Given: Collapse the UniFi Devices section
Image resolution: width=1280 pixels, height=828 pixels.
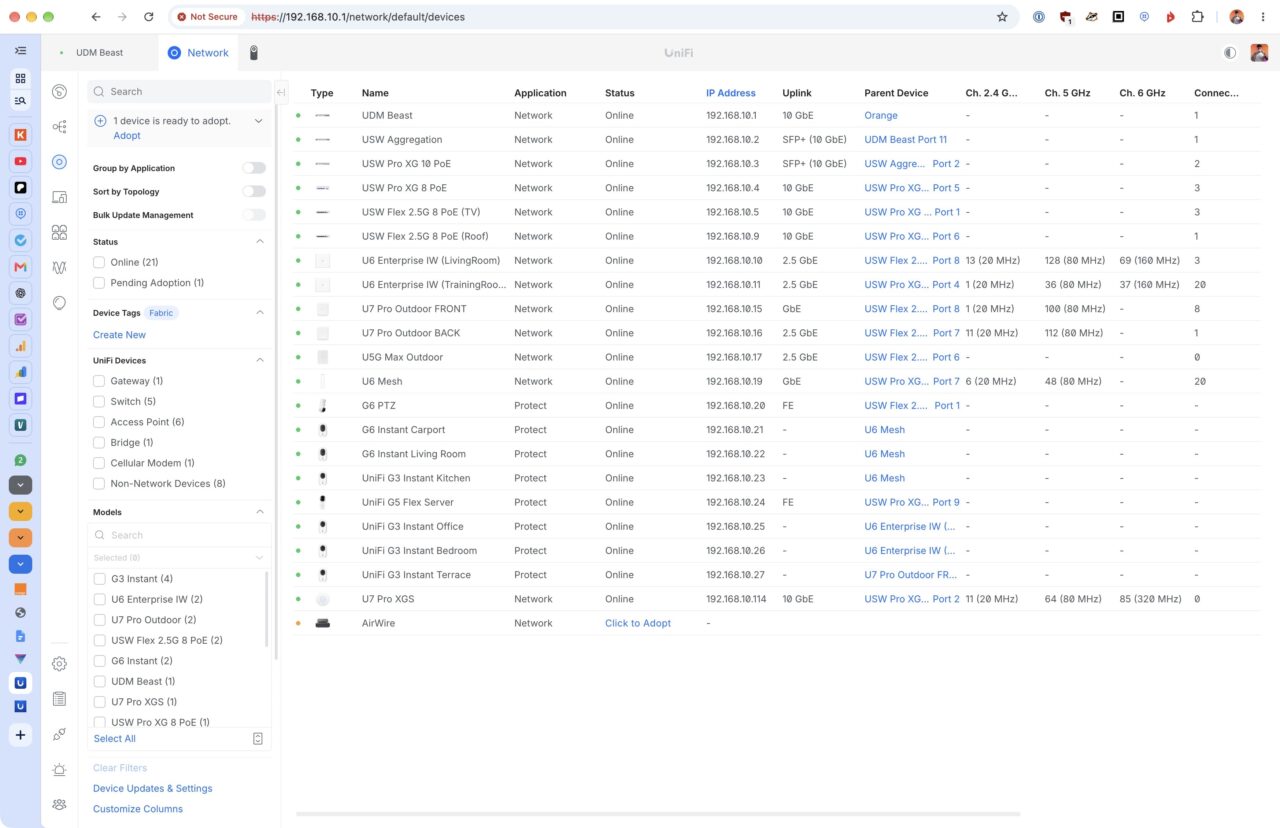Looking at the screenshot, I should (260, 360).
